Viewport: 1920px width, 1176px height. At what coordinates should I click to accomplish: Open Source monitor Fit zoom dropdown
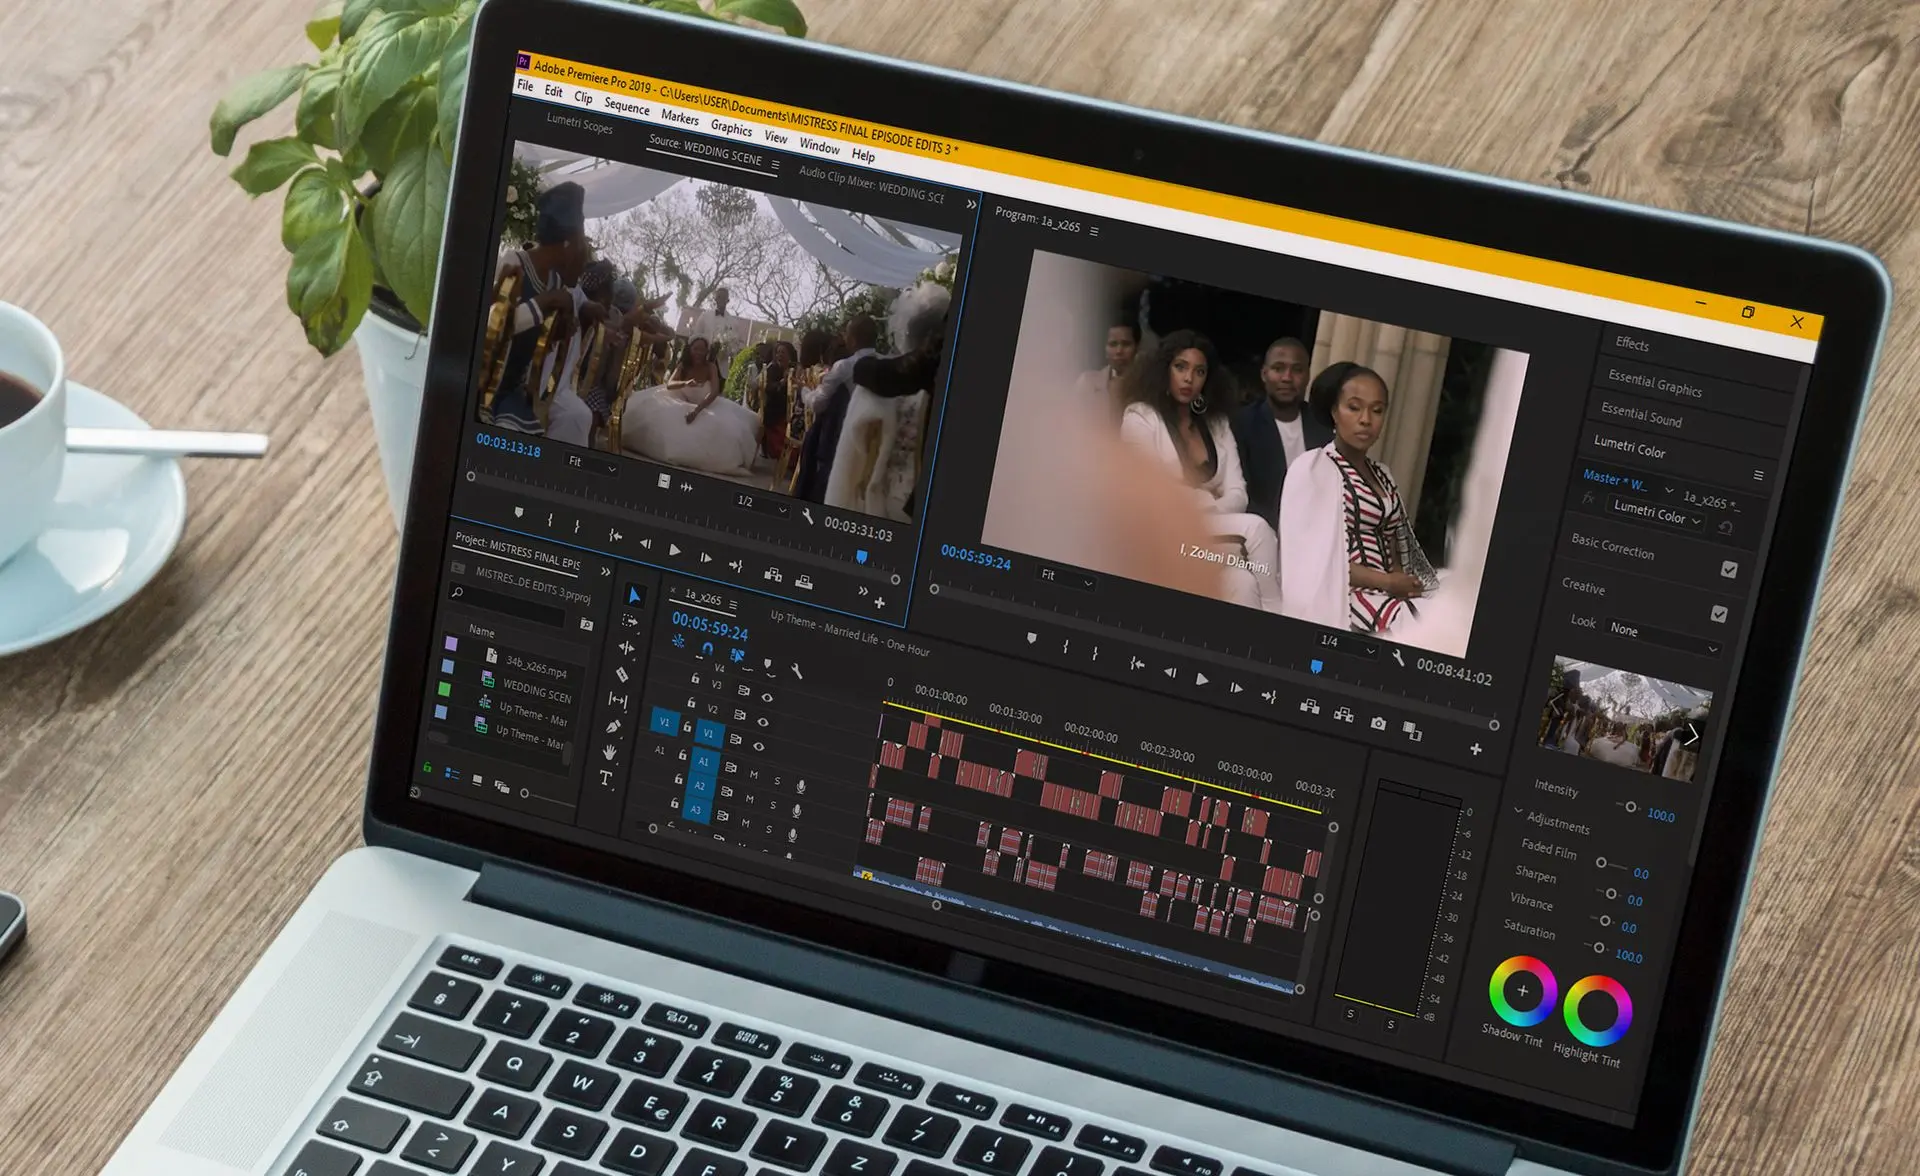(592, 464)
